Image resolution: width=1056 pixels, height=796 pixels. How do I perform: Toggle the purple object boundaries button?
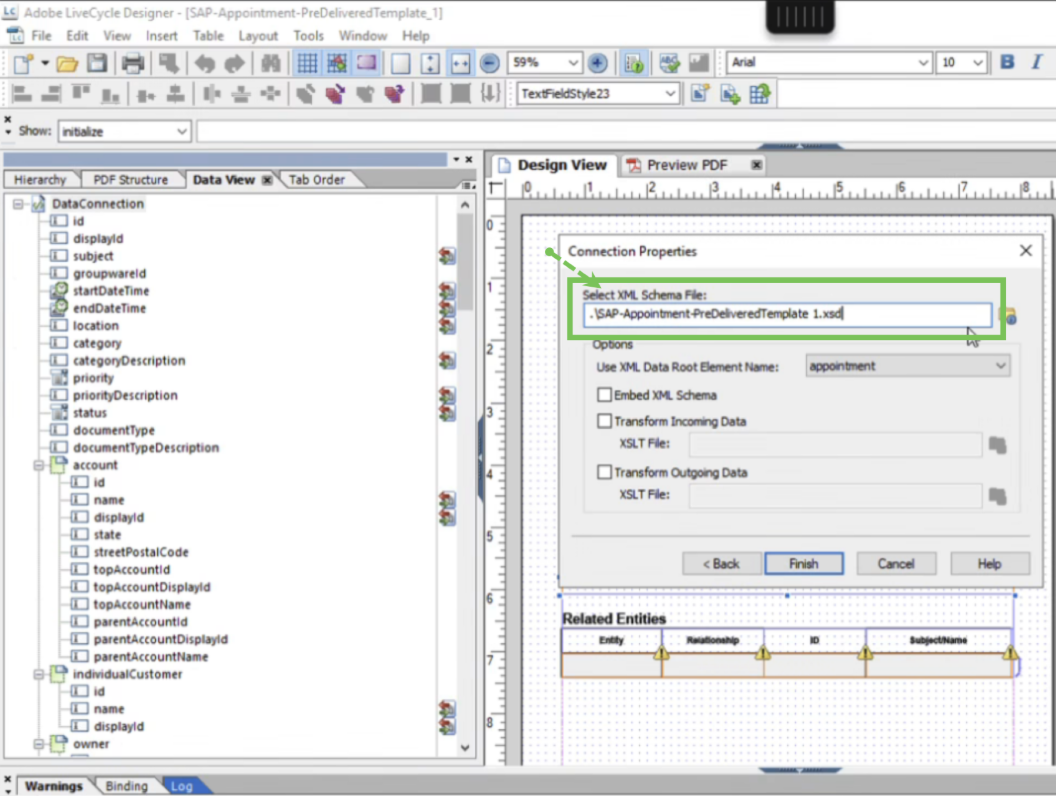(x=366, y=63)
